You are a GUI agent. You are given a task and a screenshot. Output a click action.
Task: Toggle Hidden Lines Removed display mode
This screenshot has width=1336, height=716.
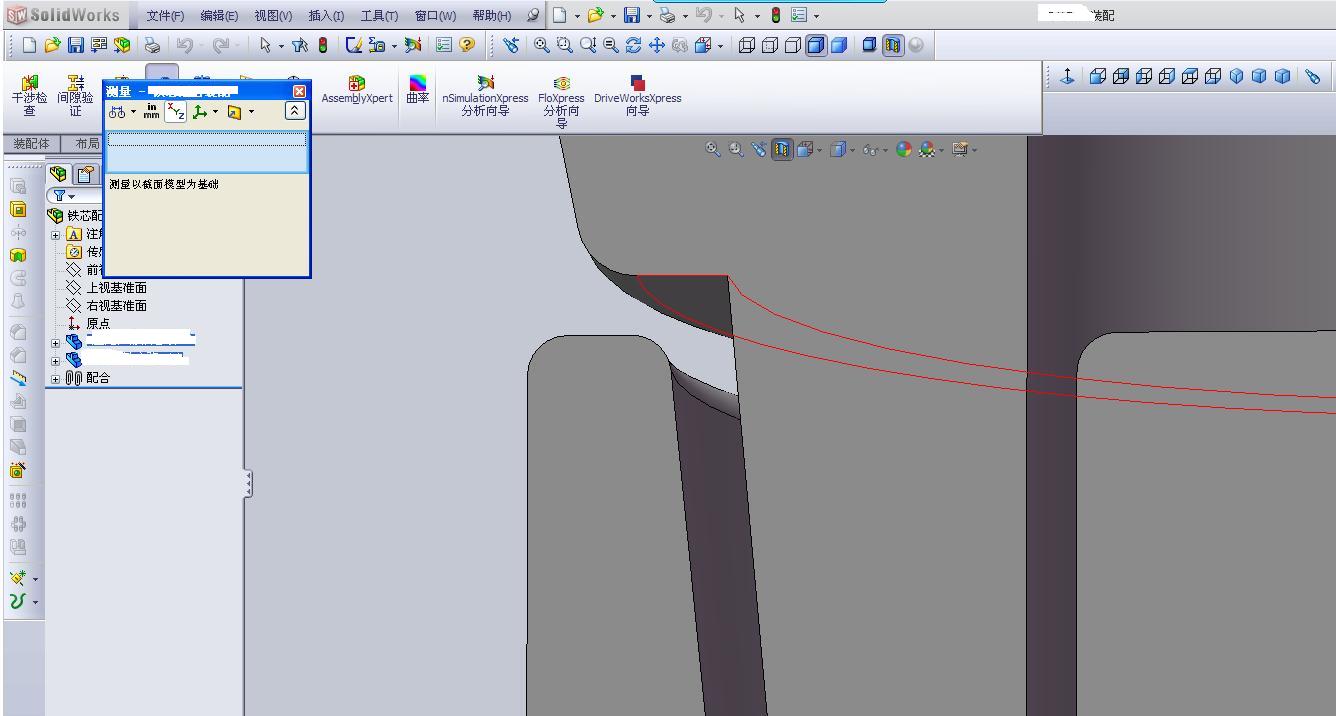pos(792,45)
